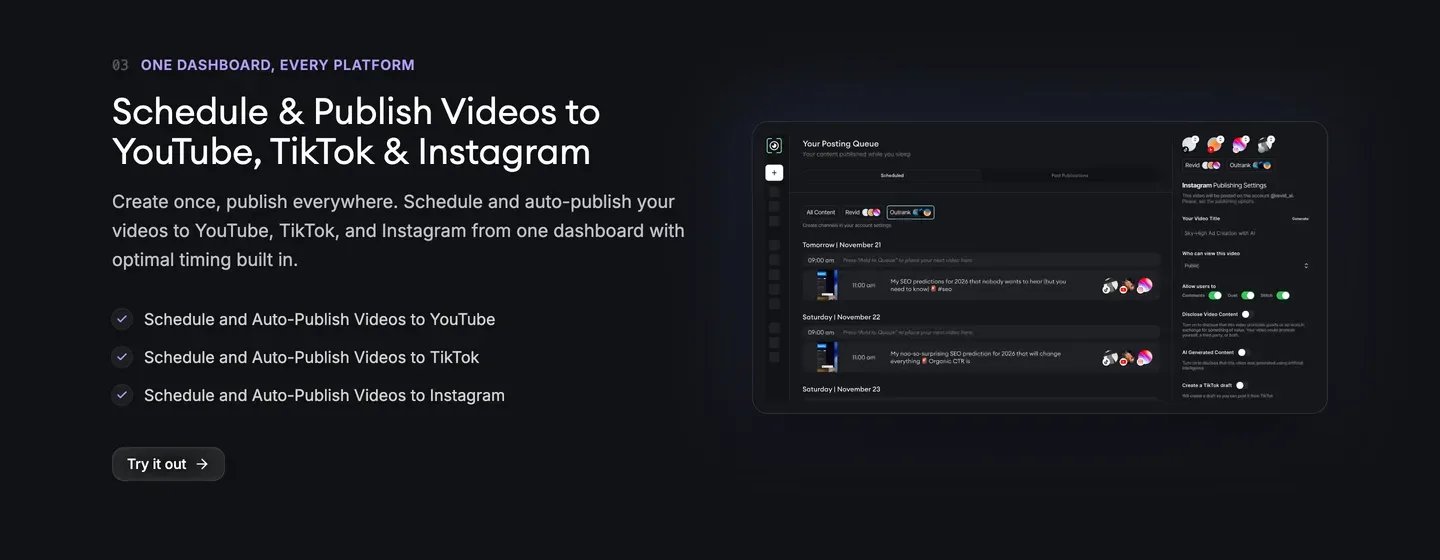
Task: Click 'Tomorrow | November 21' date heading
Action: coord(842,245)
